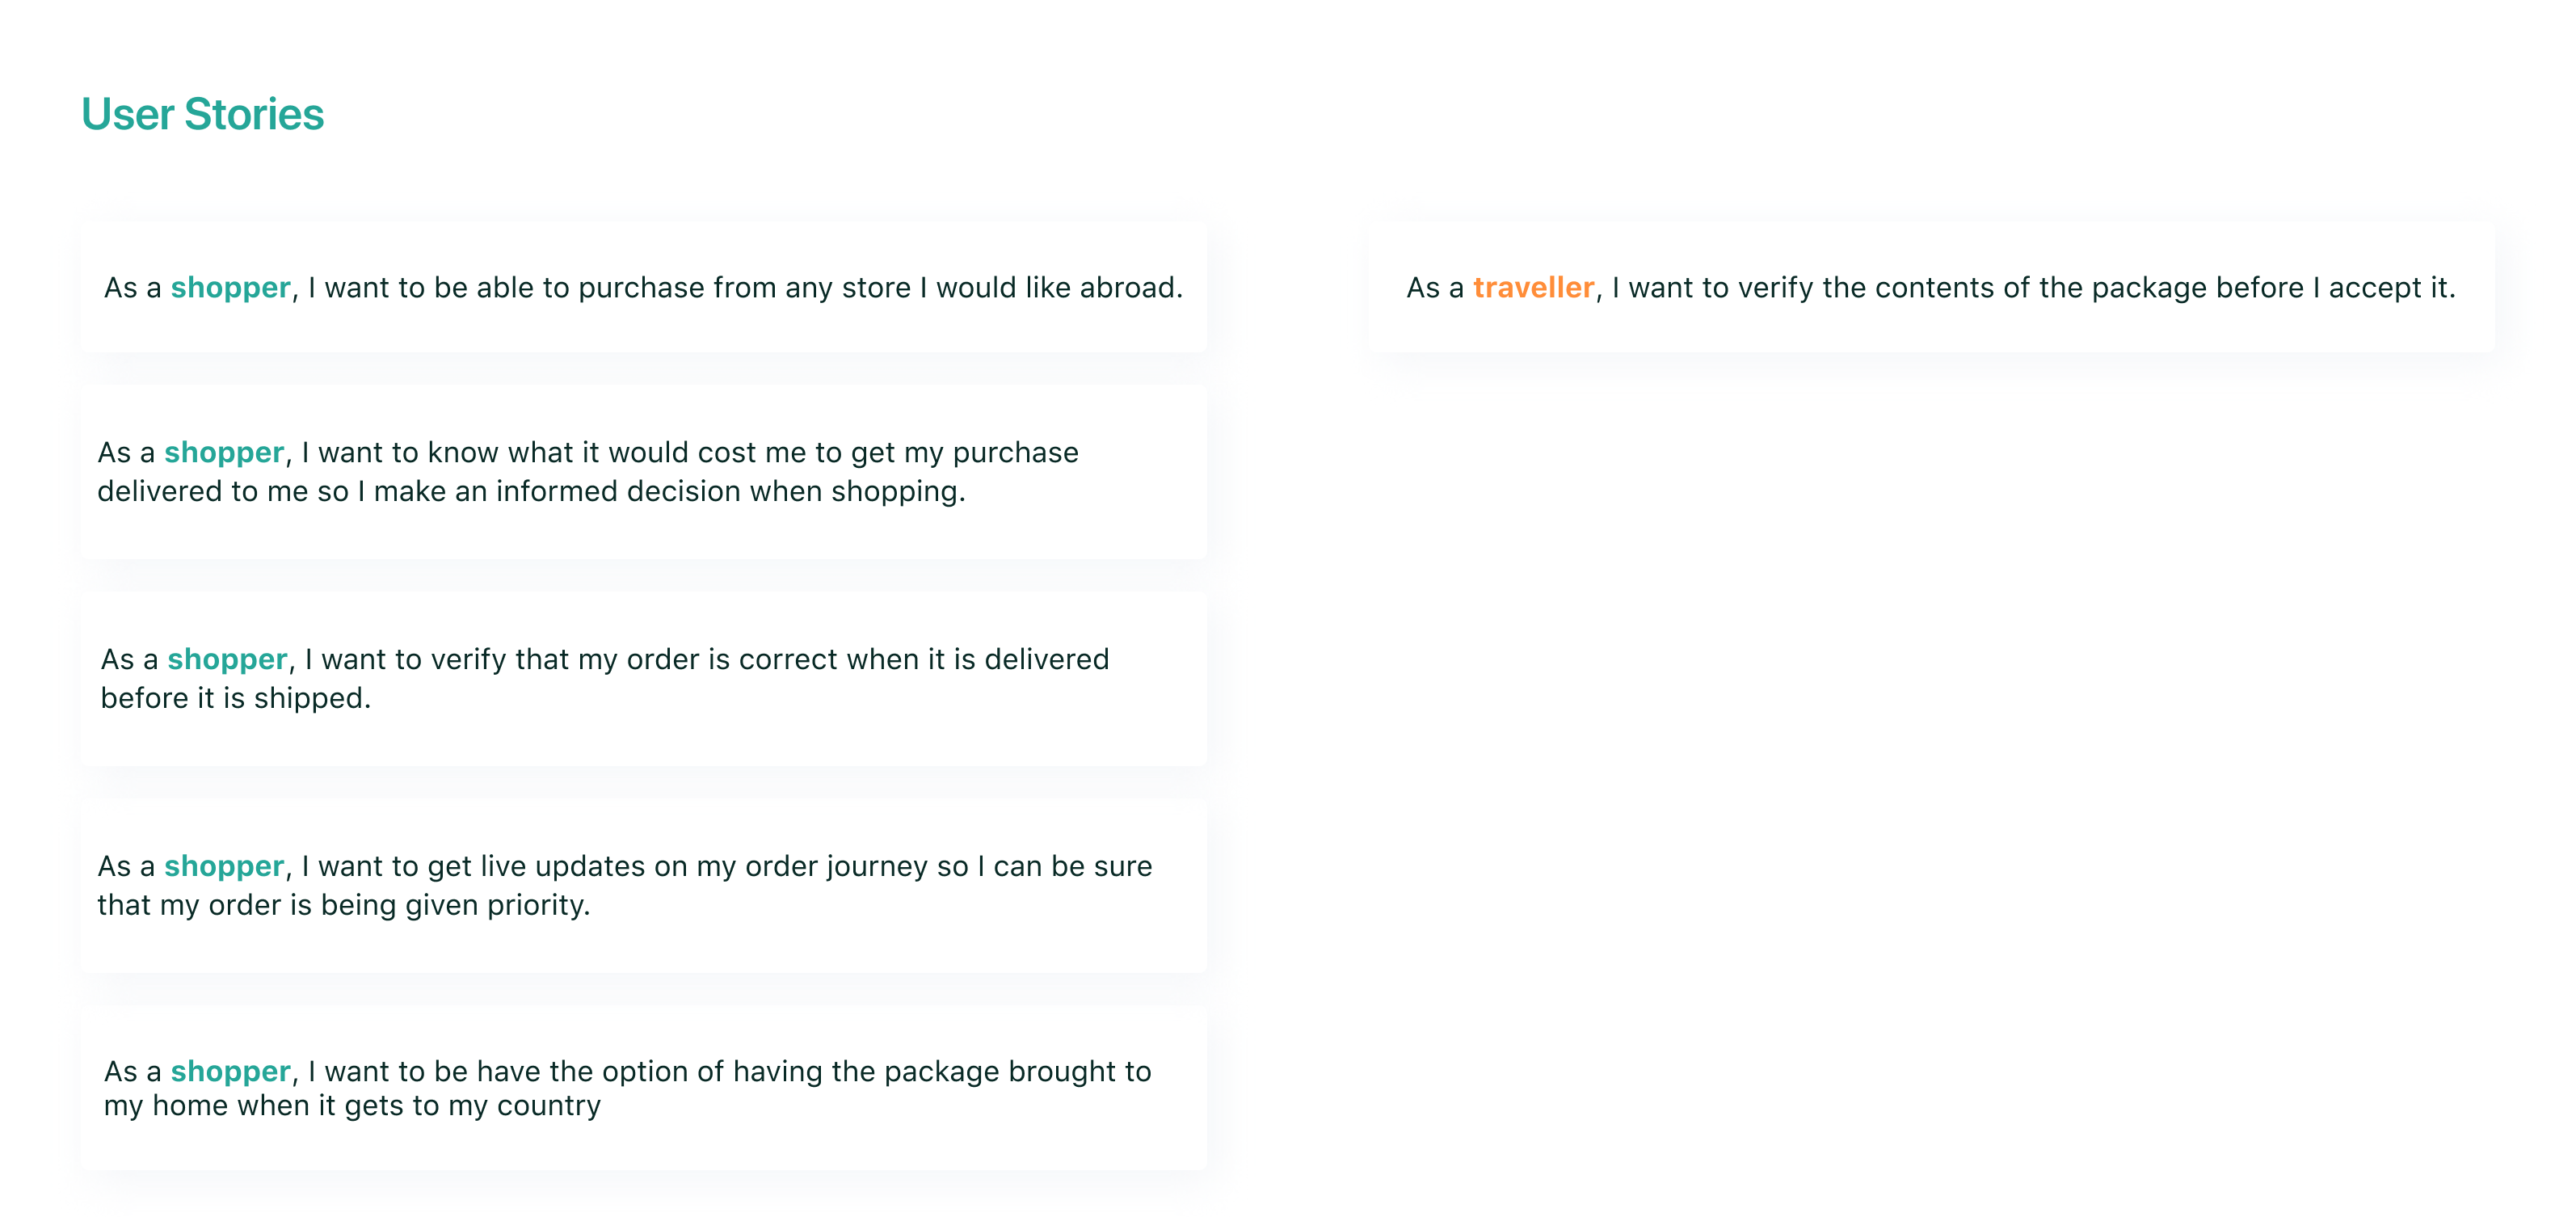Screen dimensions: 2576x1217
Task: Click the User Stories heading
Action: click(x=203, y=114)
